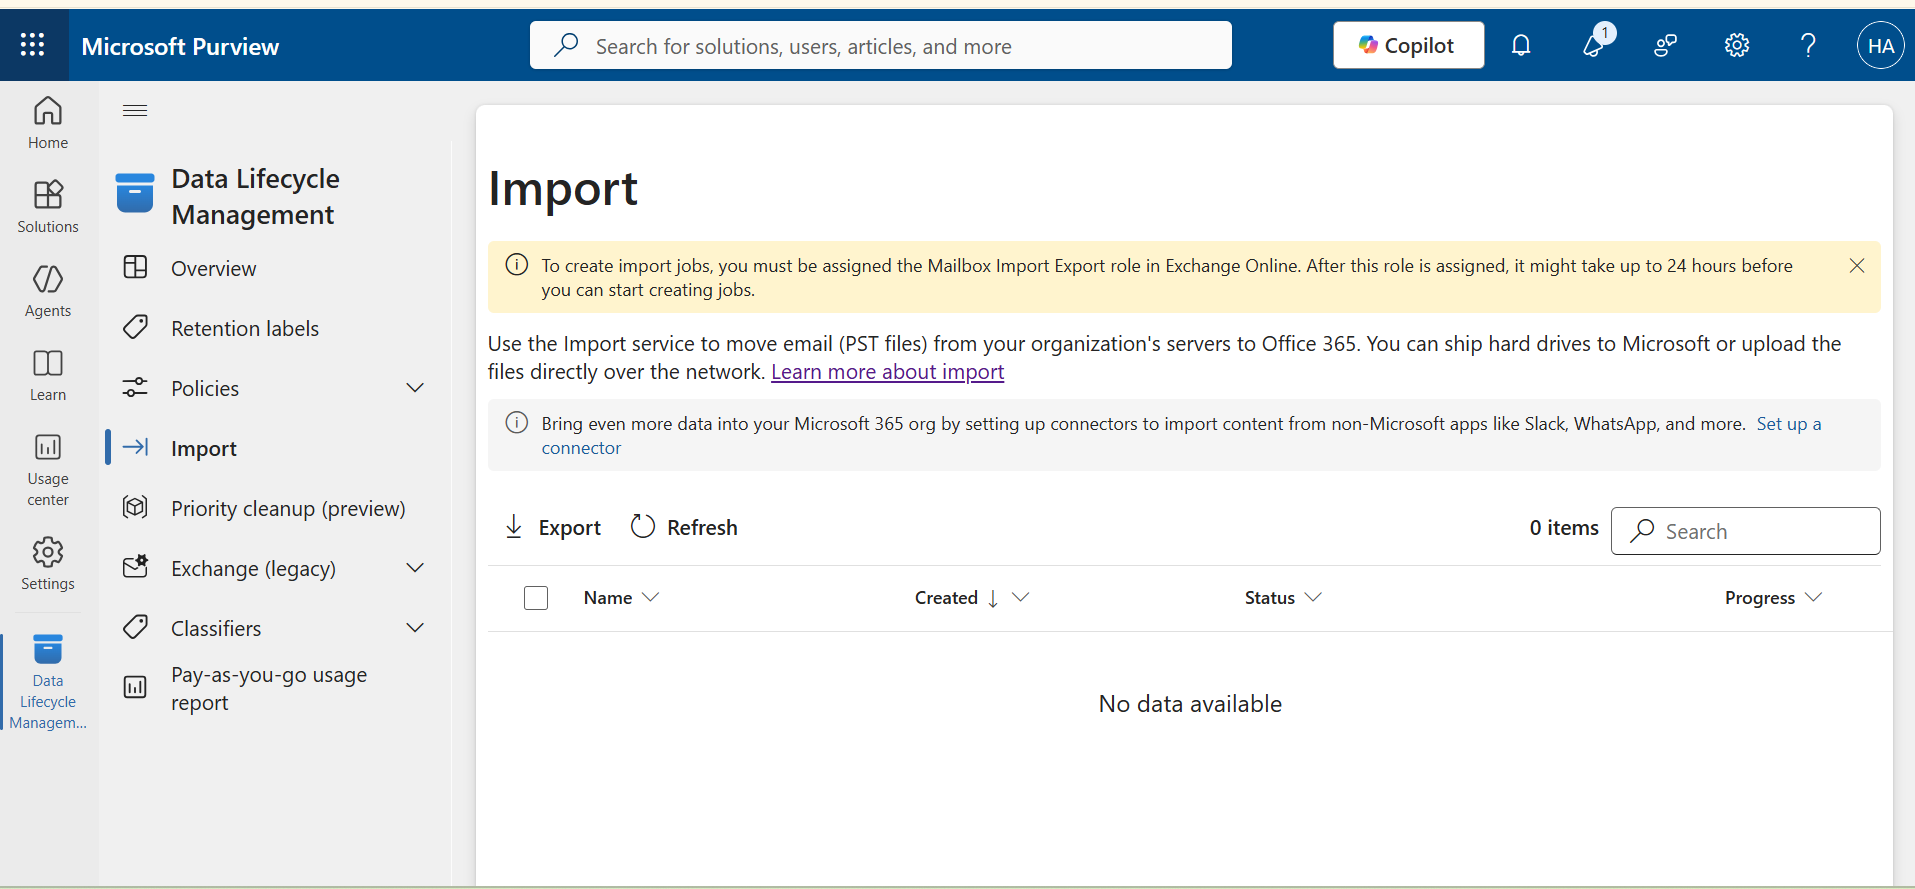Viewport: 1915px width, 889px height.
Task: Refresh the import jobs list
Action: coord(685,527)
